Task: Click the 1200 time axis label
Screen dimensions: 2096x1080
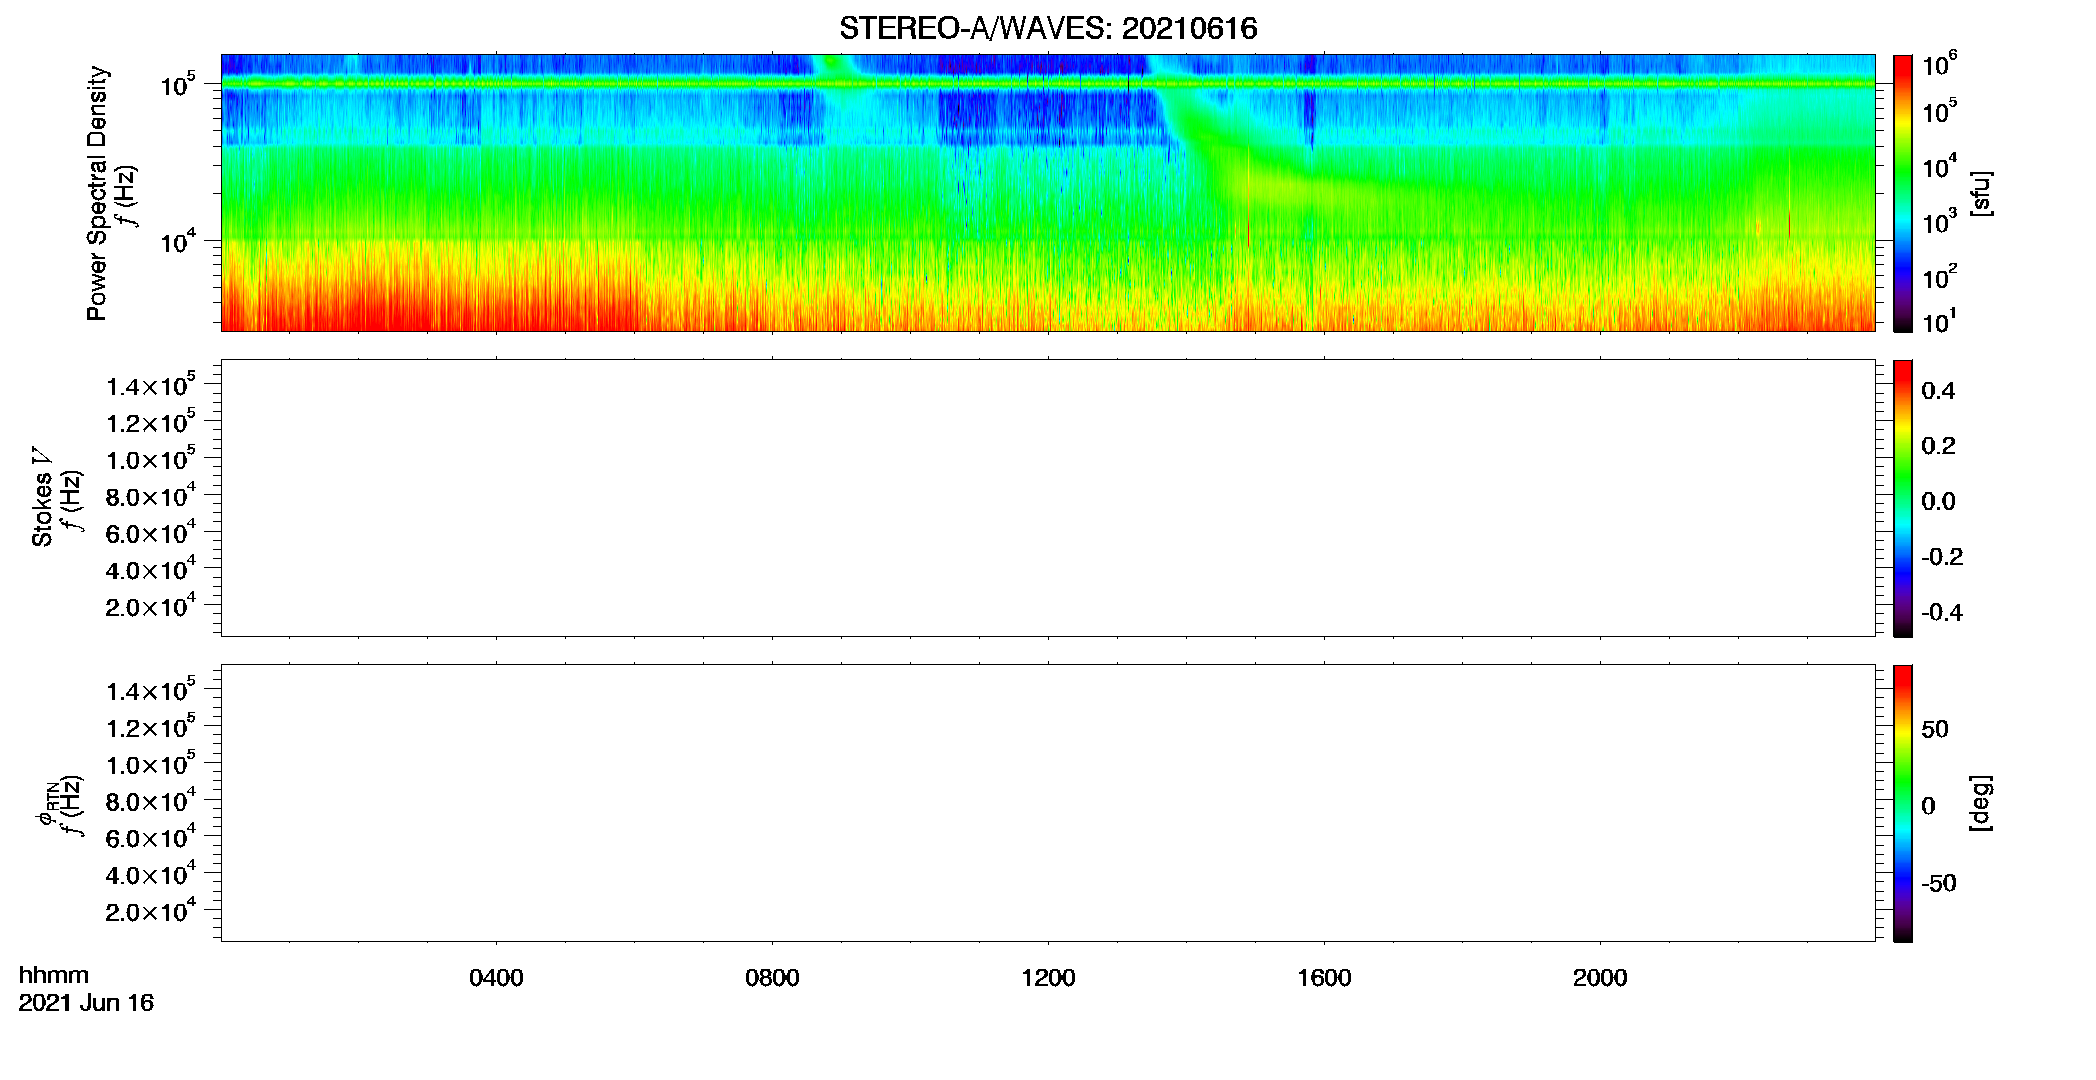Action: coord(1048,978)
